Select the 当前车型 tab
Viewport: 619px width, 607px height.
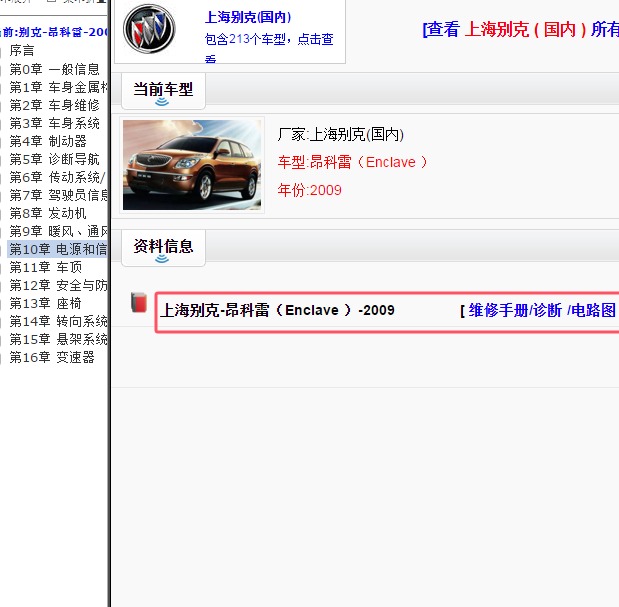coord(163,91)
